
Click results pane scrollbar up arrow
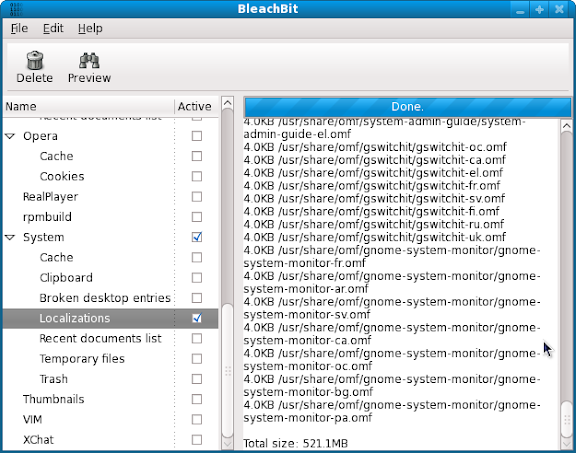tap(566, 126)
